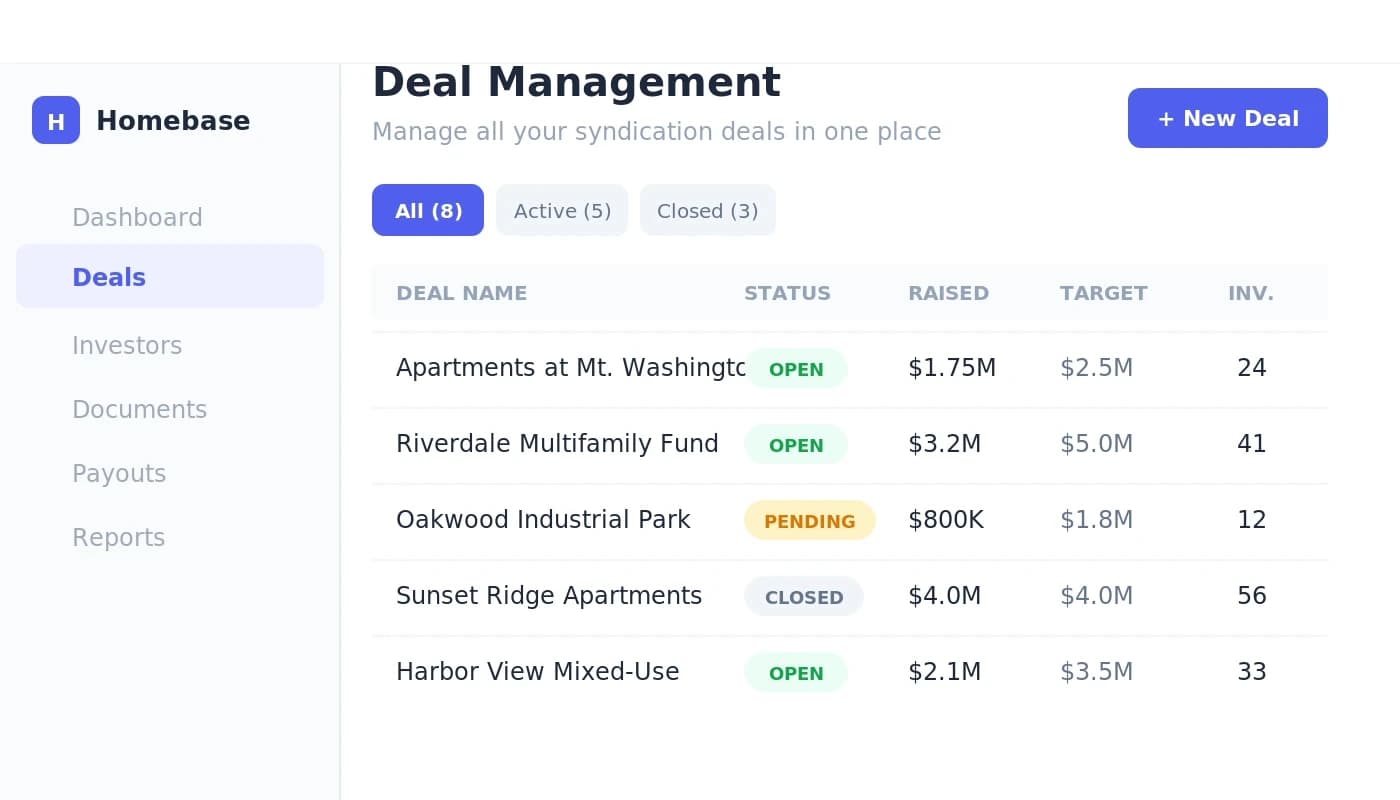1400x800 pixels.
Task: Open the Riverdale Multifamily Fund deal
Action: pyautogui.click(x=558, y=443)
